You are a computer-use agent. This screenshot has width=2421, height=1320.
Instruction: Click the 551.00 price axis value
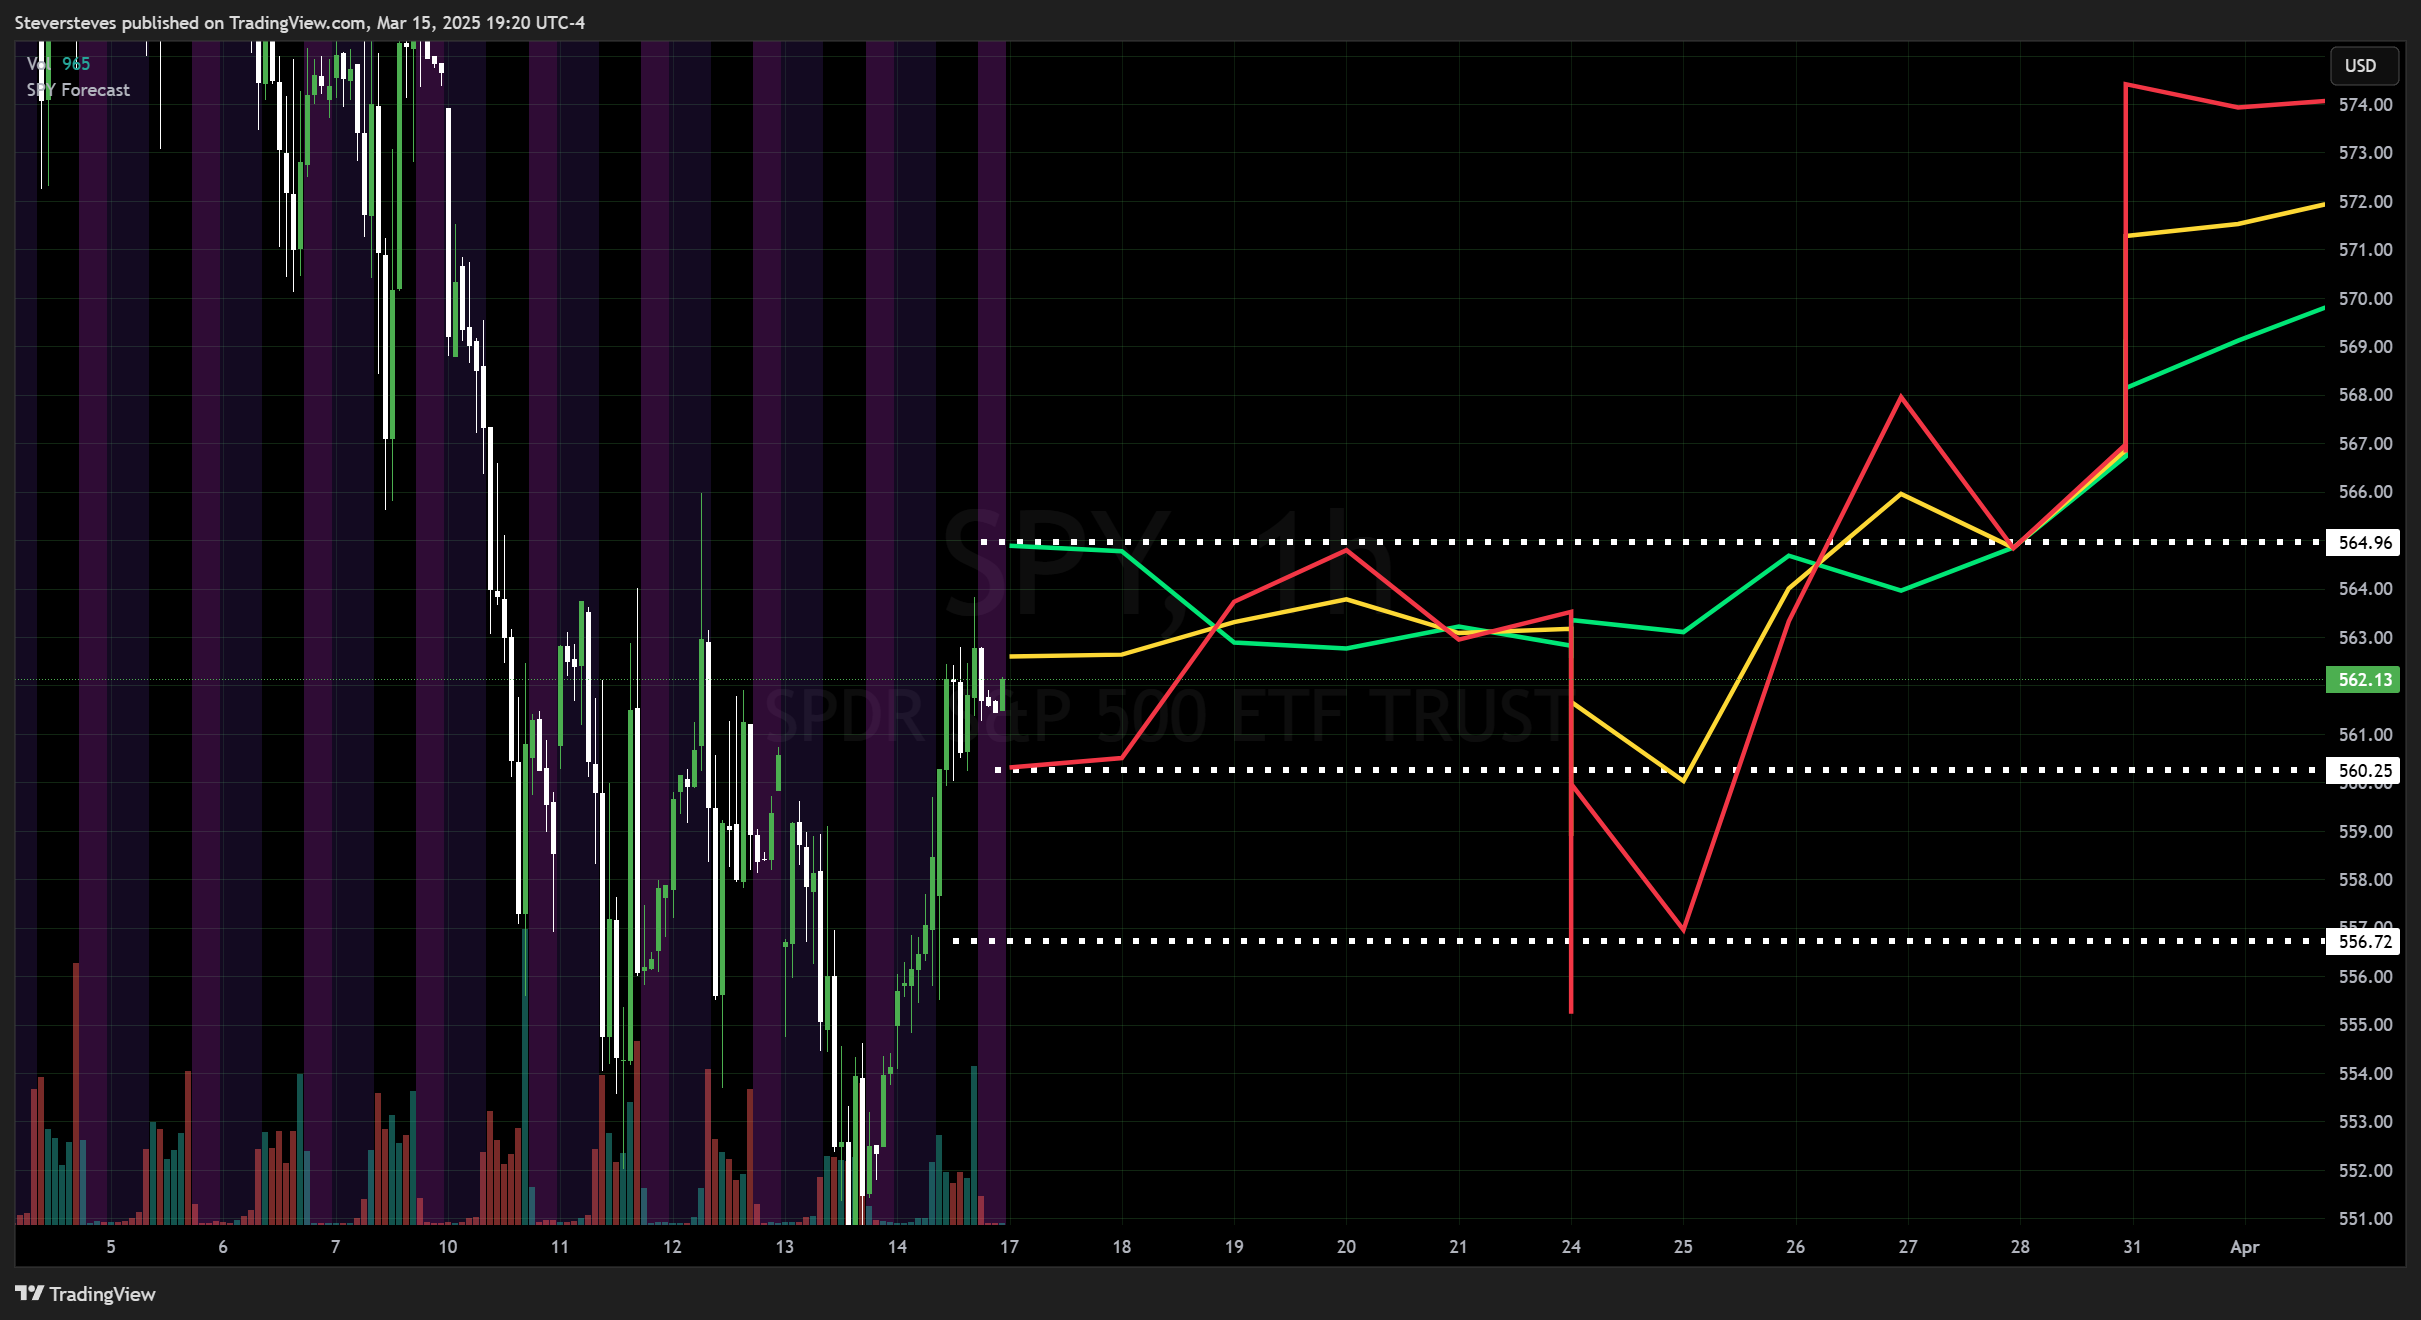pyautogui.click(x=2365, y=1218)
